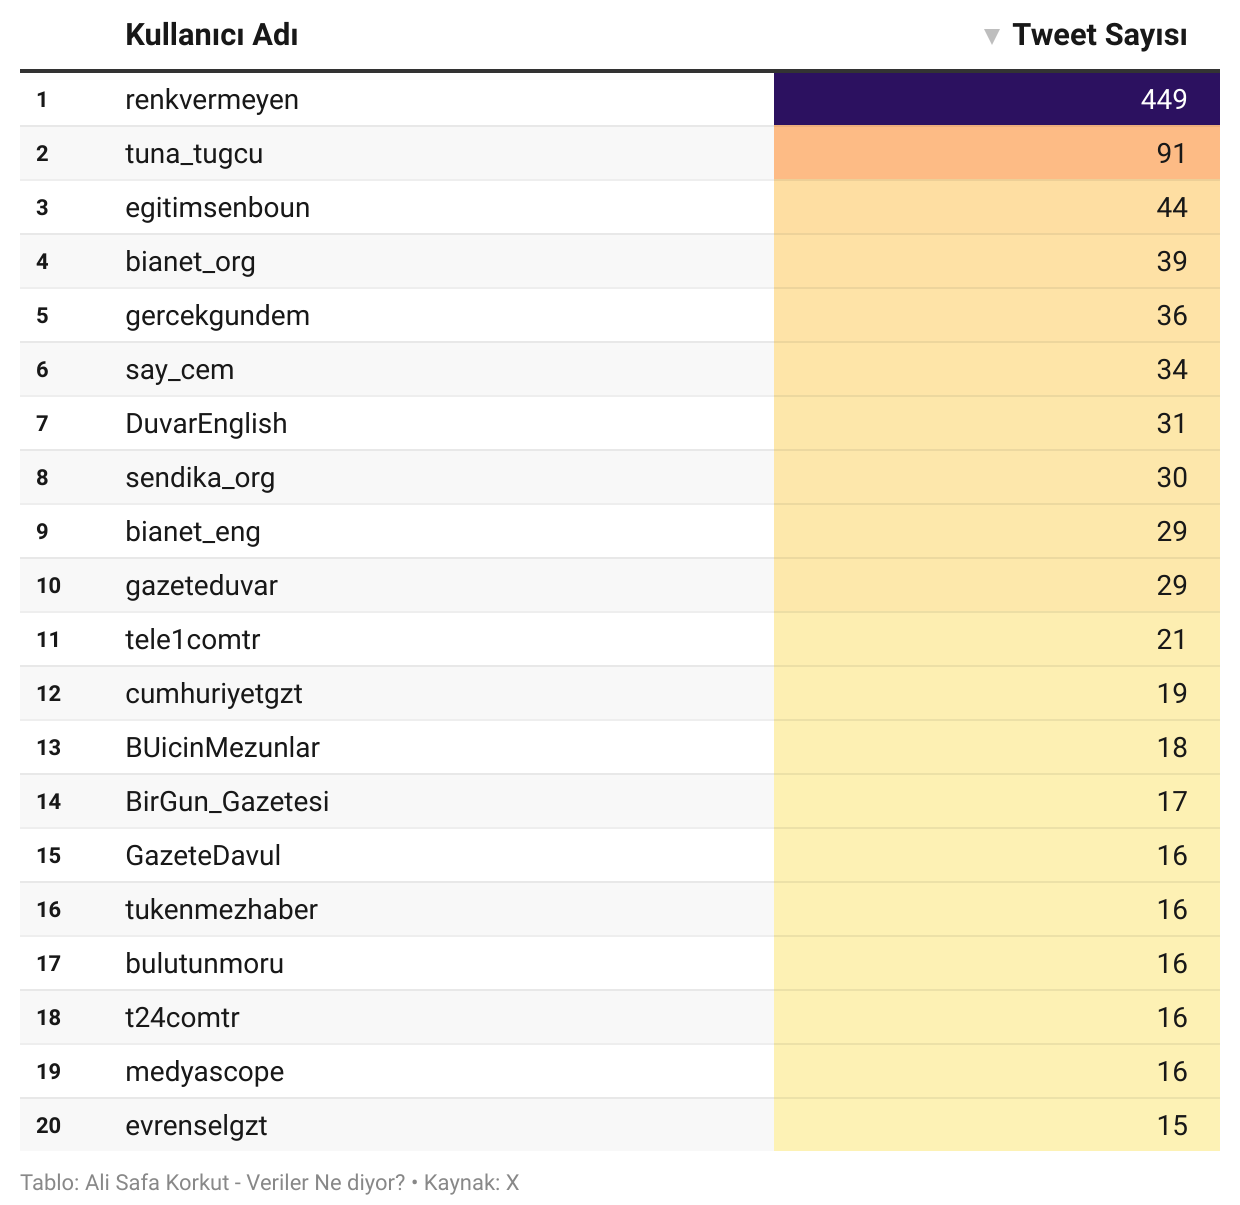Click the Kaynak: X source text

471,1183
